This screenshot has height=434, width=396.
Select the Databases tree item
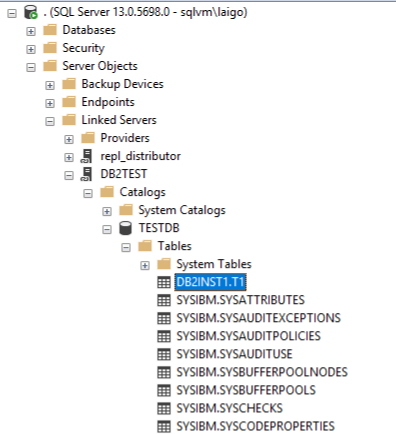pyautogui.click(x=89, y=30)
